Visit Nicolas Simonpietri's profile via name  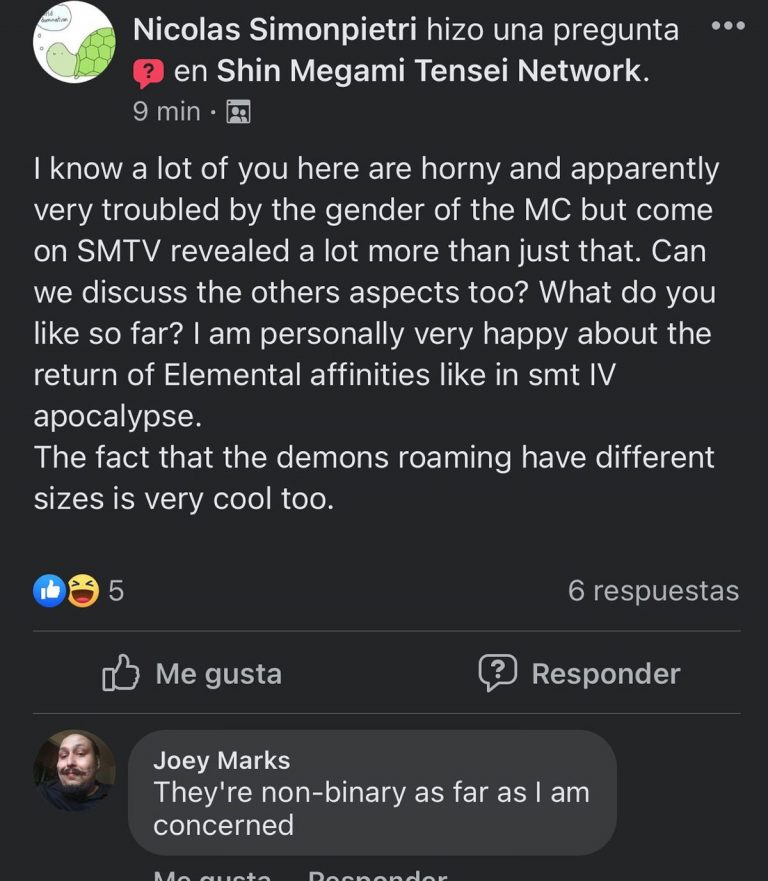point(276,30)
